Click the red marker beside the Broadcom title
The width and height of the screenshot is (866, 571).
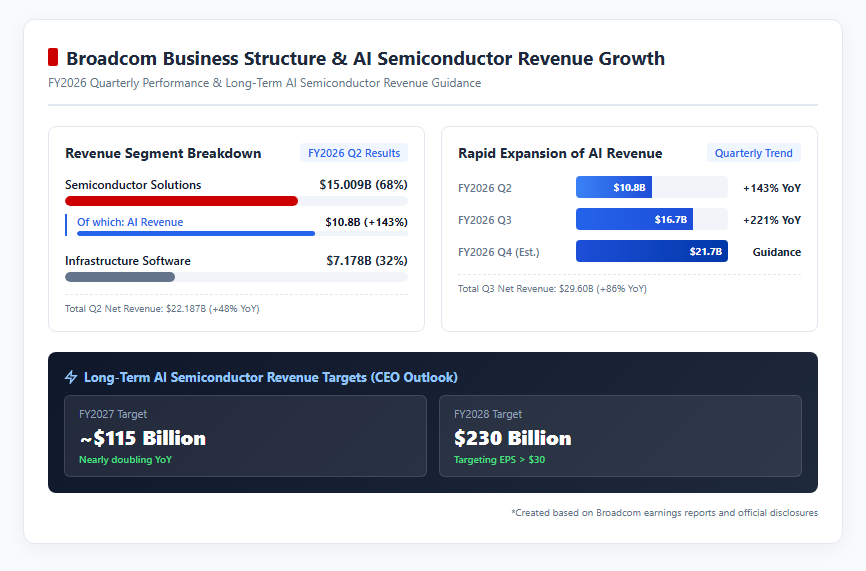(x=53, y=57)
